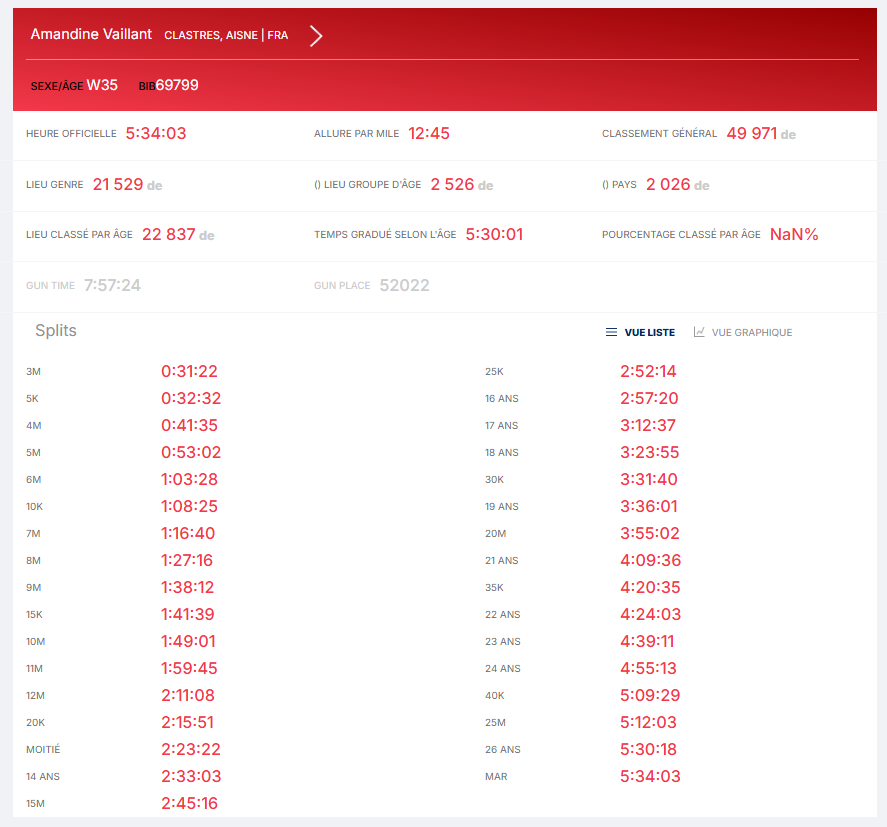Click the Gun Time value 7:57:24

(x=112, y=285)
